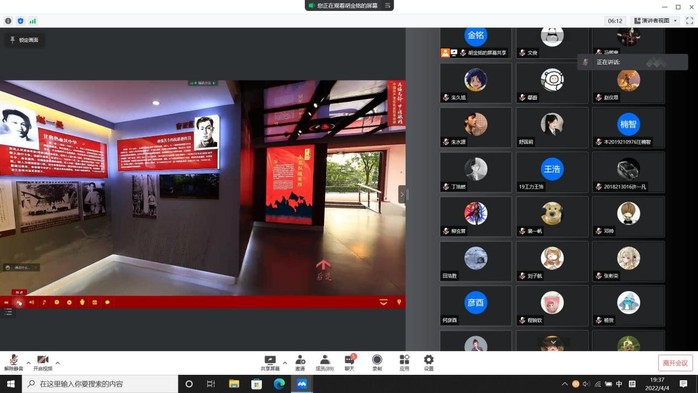
Task: Enter full screen mode at top right
Action: tap(689, 20)
